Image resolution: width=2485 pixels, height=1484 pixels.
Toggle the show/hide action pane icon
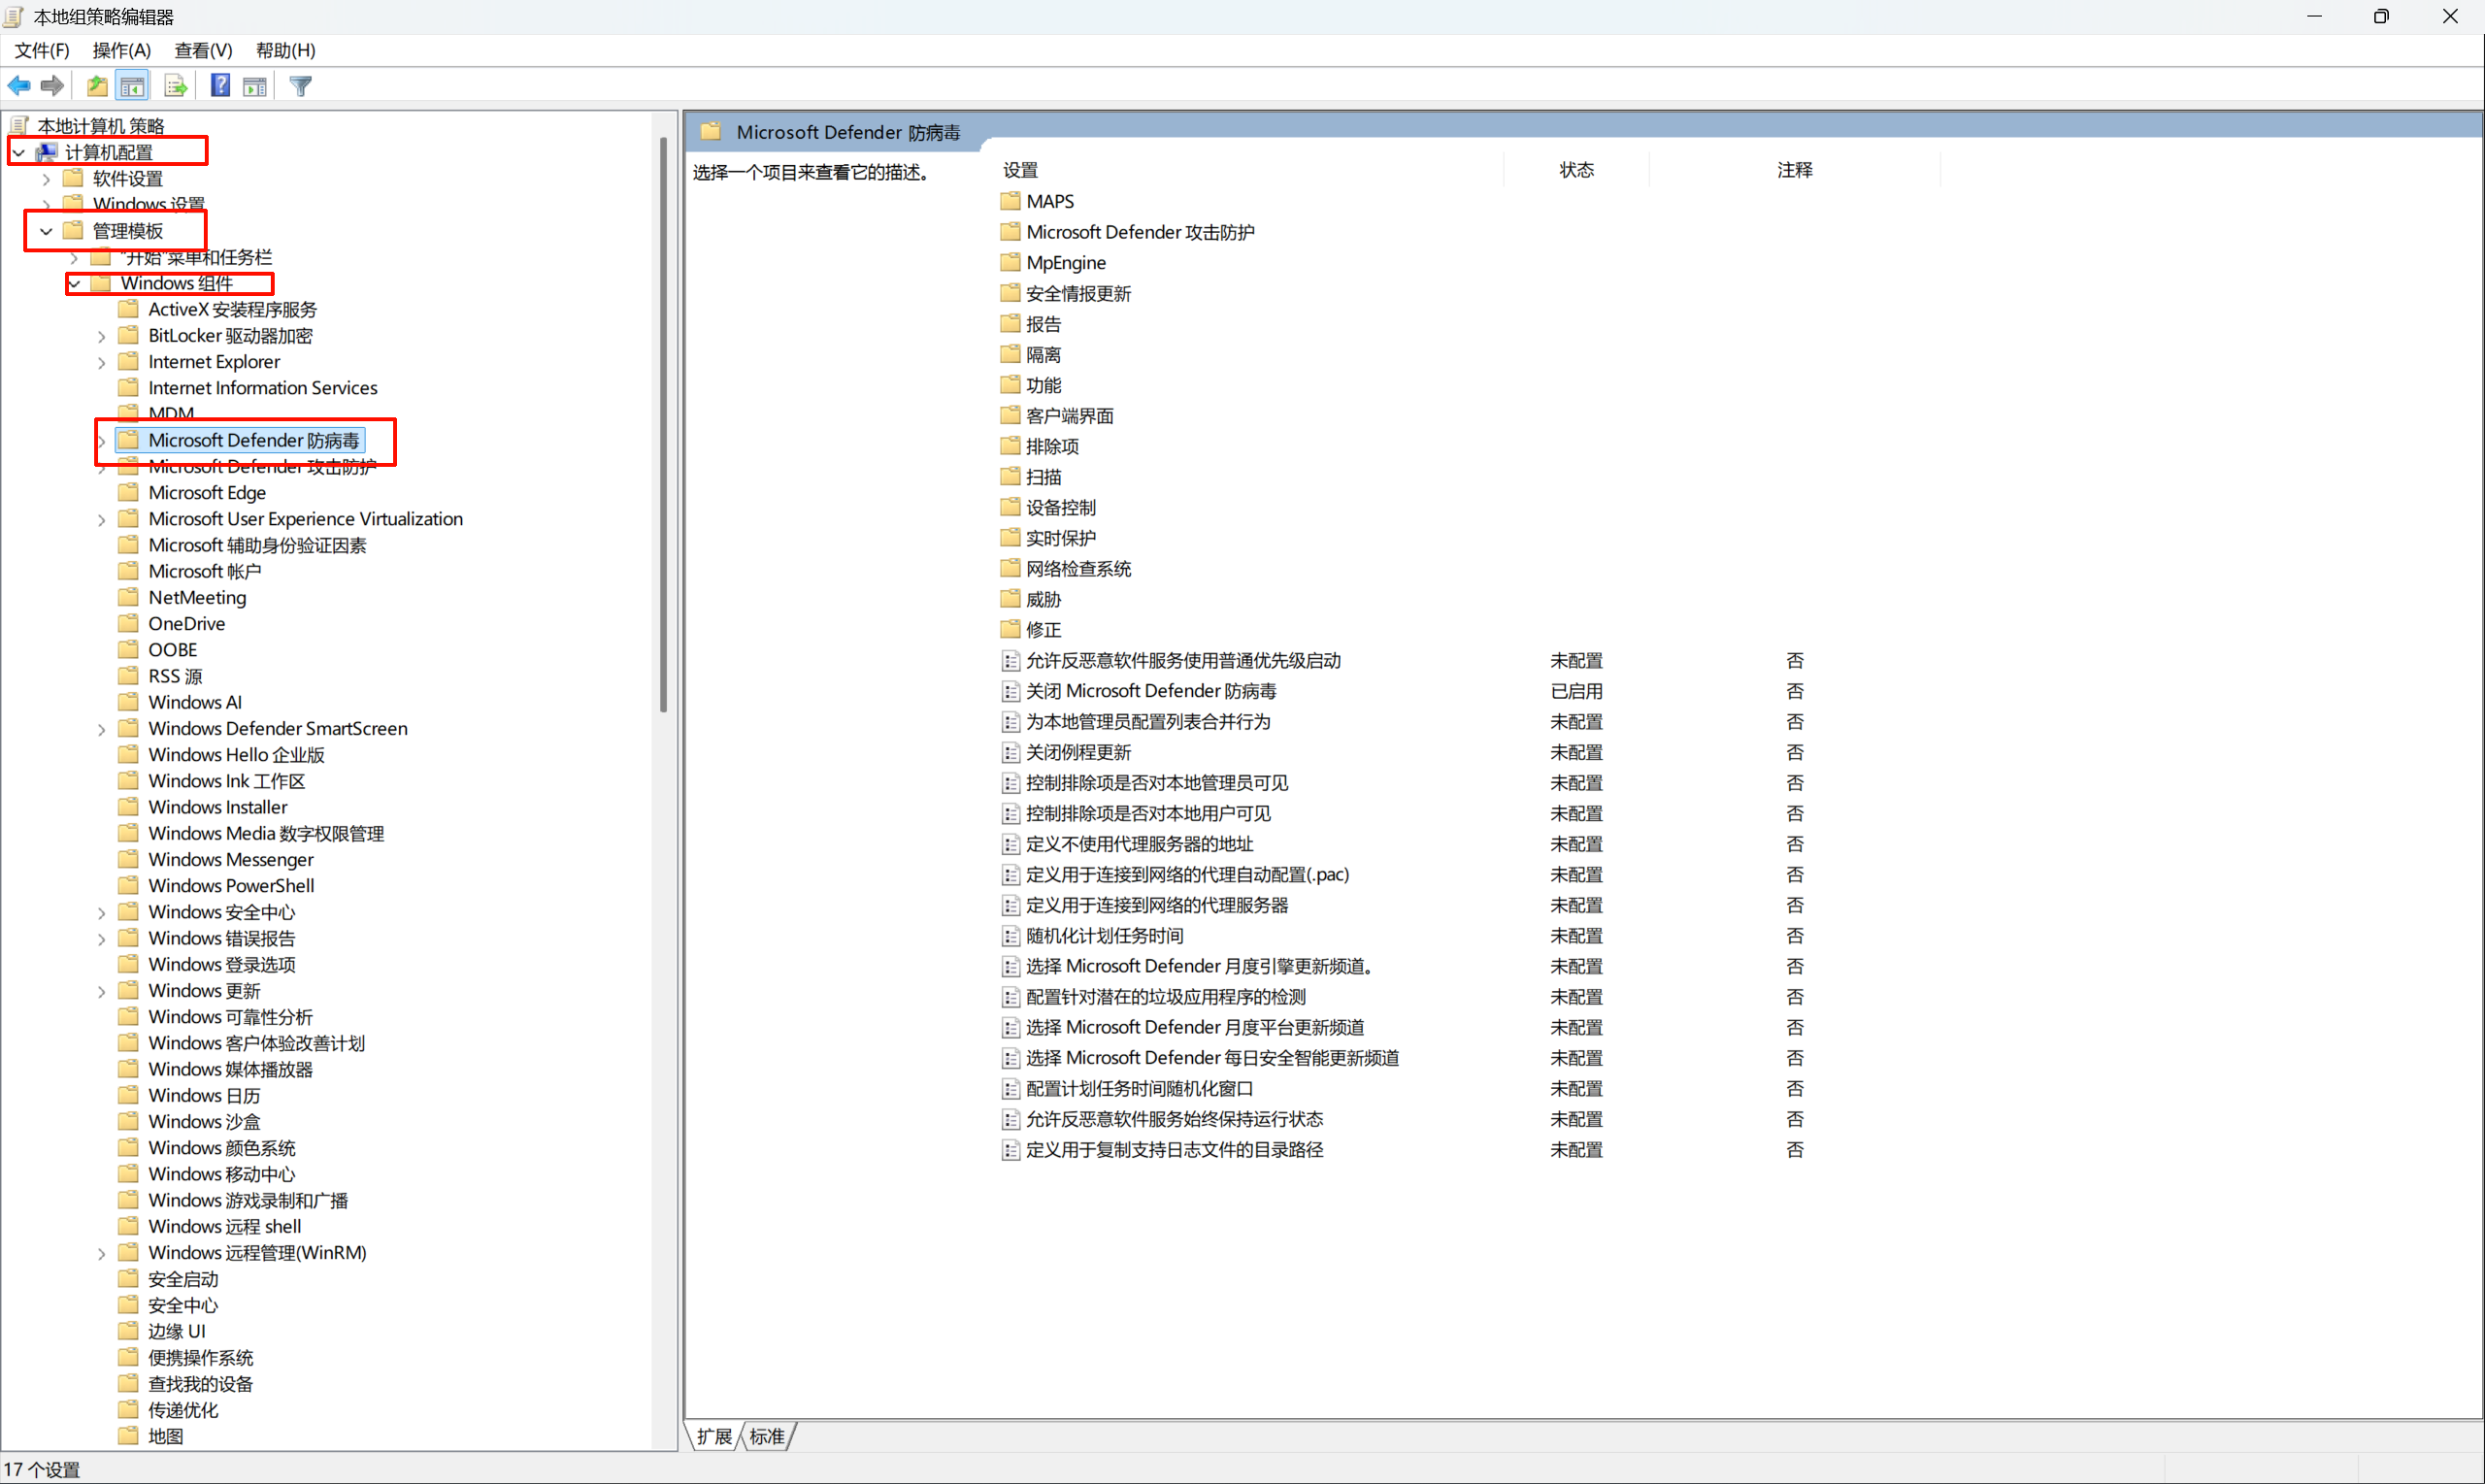tap(255, 86)
